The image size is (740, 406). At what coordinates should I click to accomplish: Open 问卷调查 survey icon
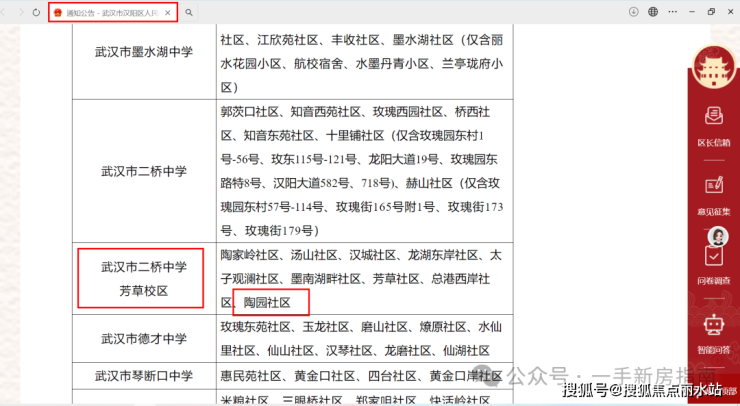click(x=714, y=256)
